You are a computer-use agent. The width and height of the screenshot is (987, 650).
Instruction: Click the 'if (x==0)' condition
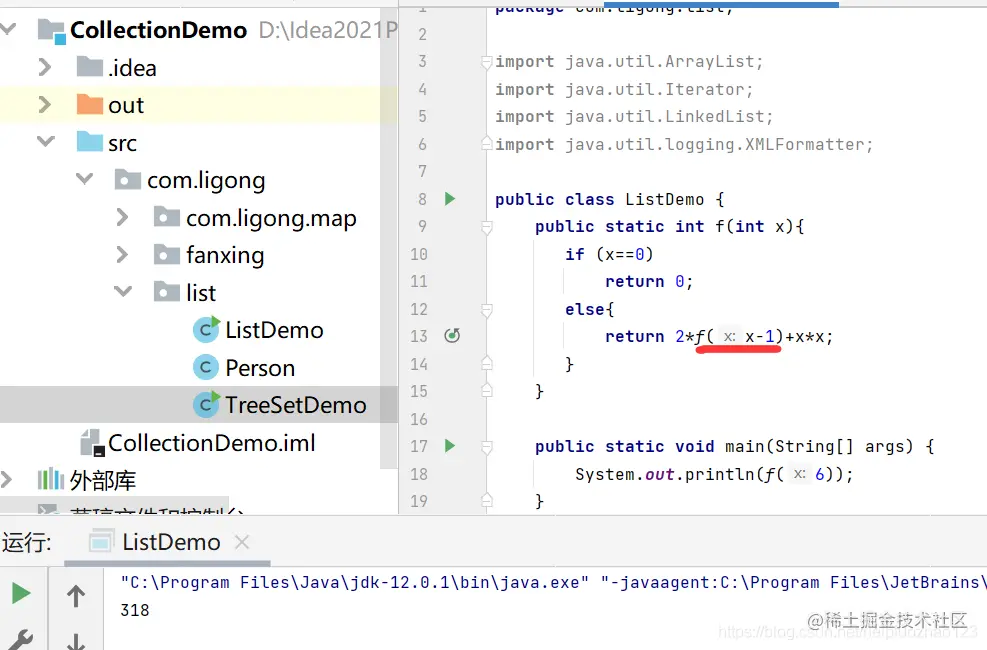(x=609, y=254)
